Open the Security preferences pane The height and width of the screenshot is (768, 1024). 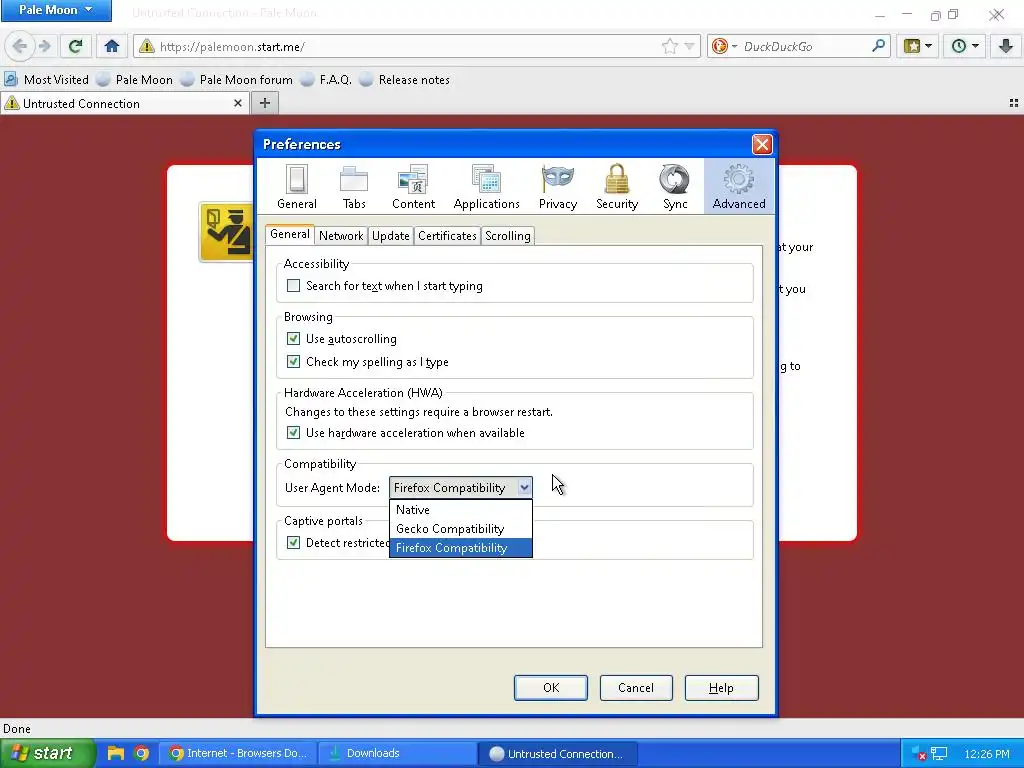tap(616, 186)
